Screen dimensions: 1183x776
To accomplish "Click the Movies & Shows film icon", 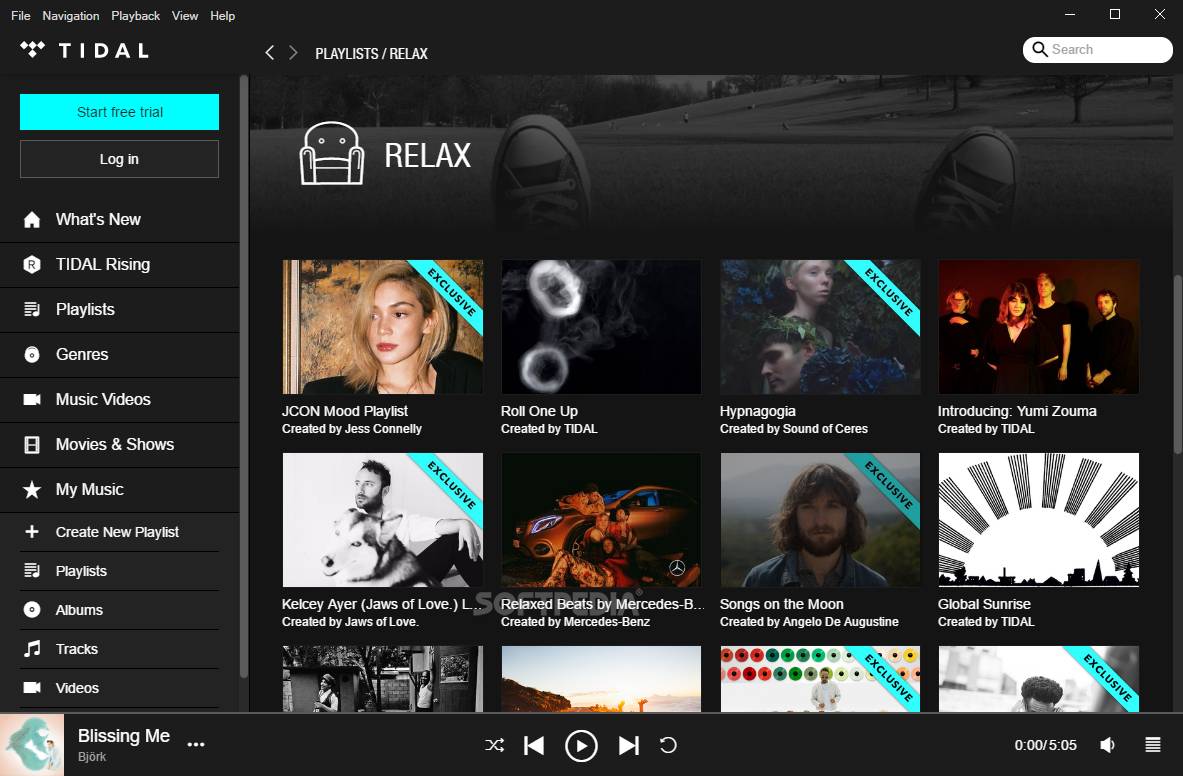I will [32, 445].
